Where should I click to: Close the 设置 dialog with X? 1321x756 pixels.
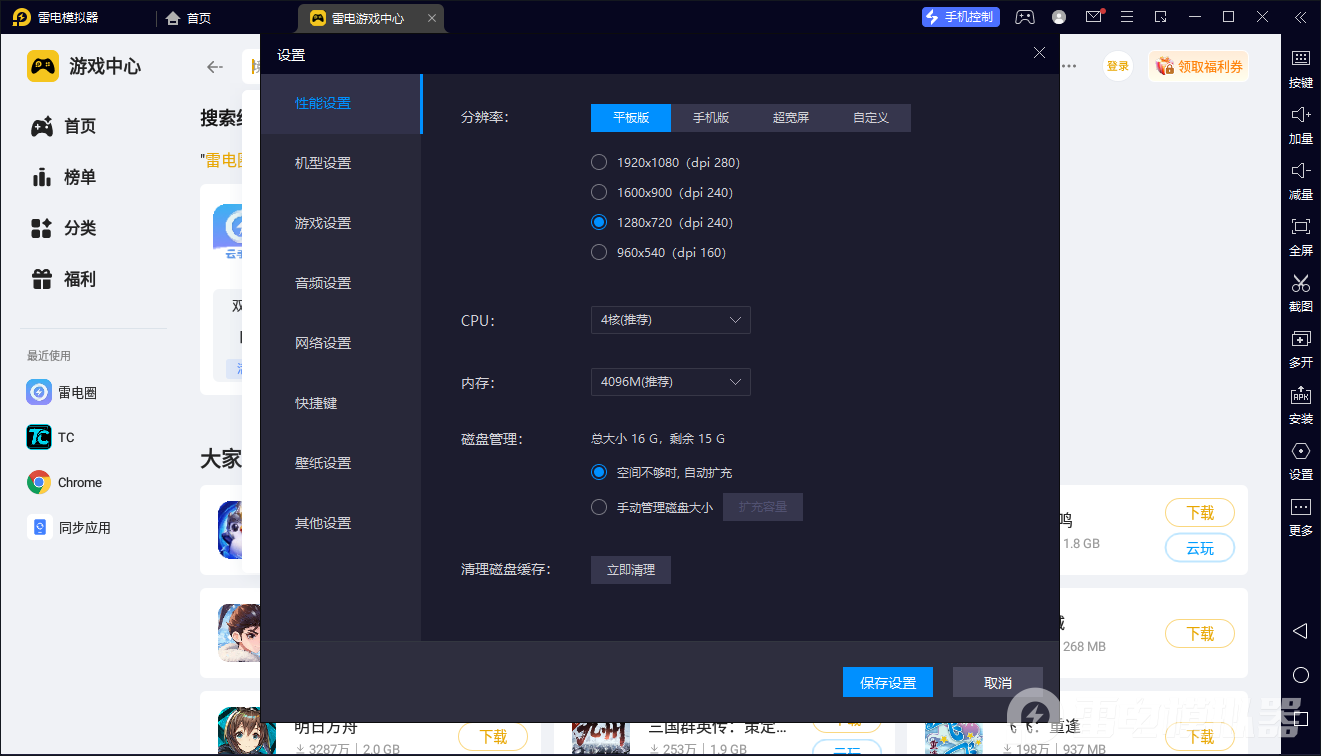[x=1039, y=53]
